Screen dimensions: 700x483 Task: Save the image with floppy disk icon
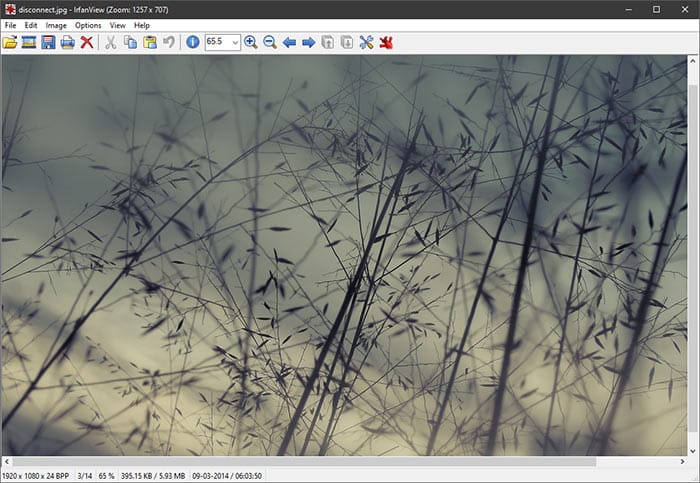[48, 42]
